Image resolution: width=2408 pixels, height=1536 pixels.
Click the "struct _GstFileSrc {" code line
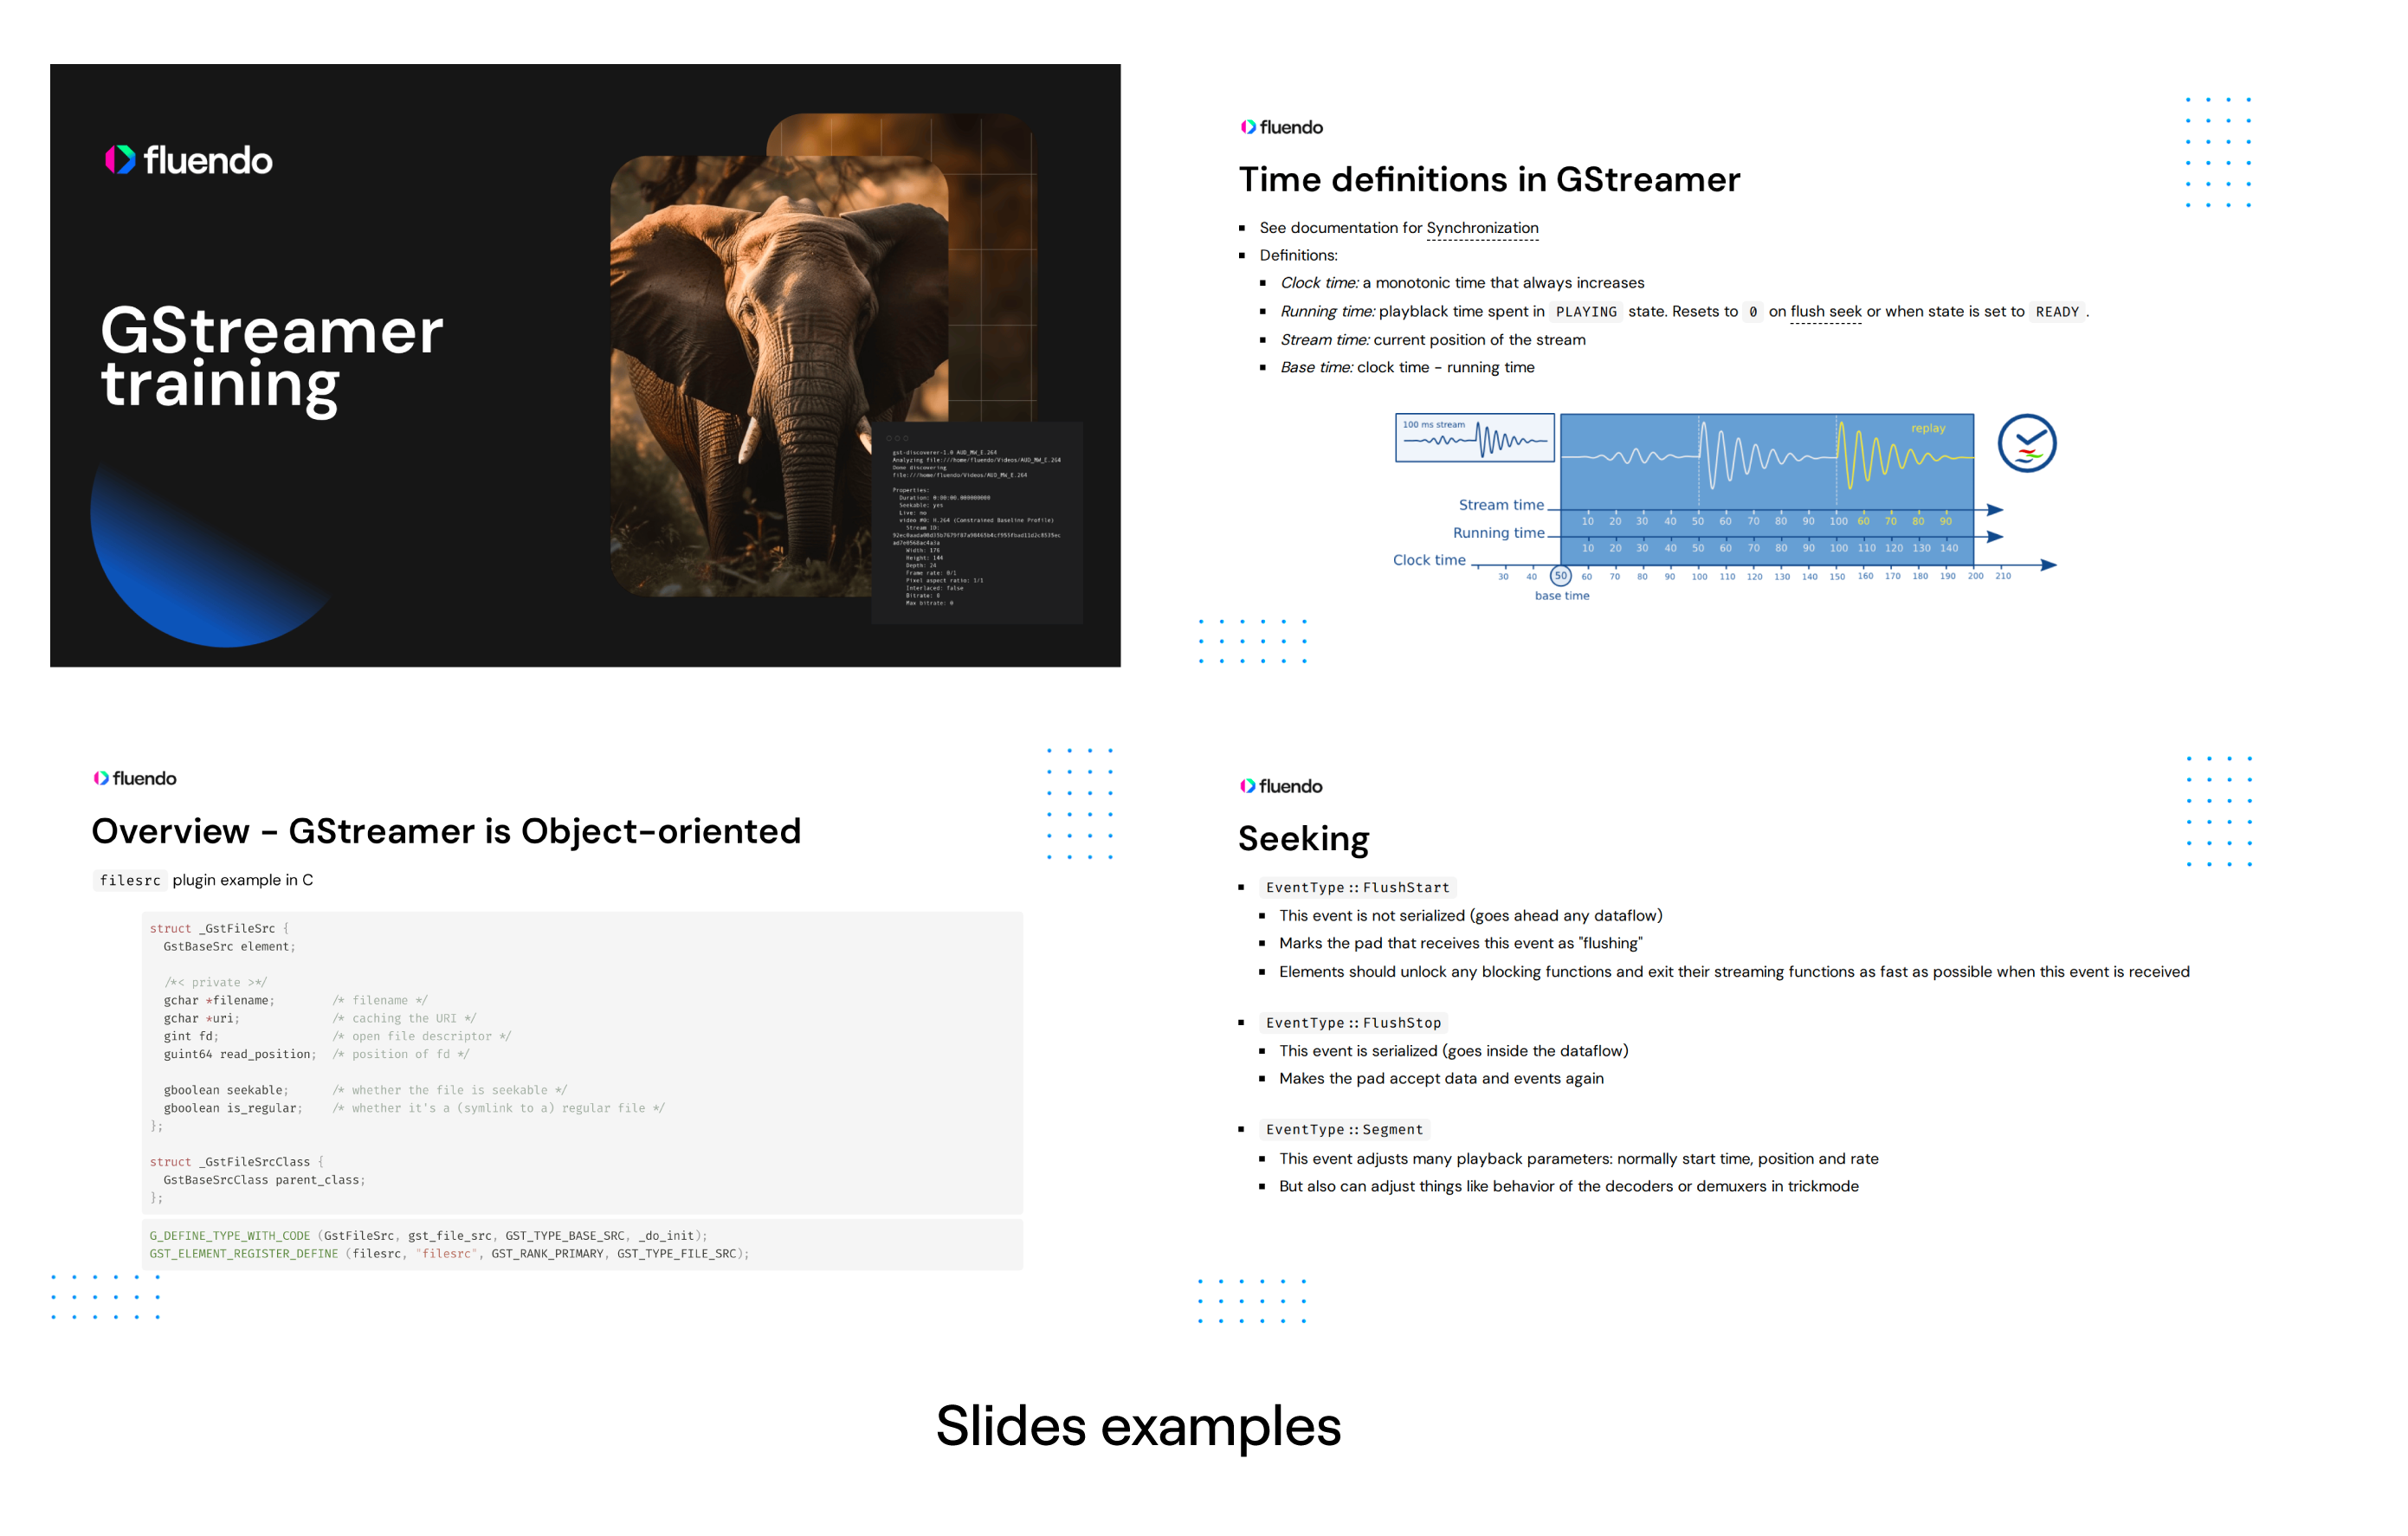219,929
